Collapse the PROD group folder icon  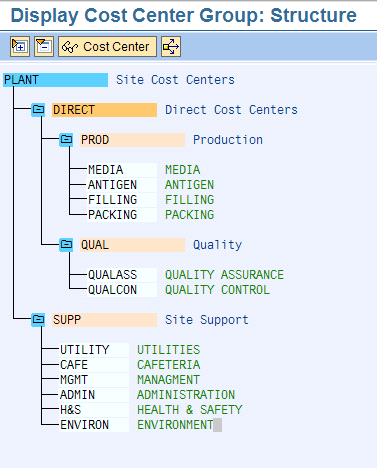click(x=66, y=140)
